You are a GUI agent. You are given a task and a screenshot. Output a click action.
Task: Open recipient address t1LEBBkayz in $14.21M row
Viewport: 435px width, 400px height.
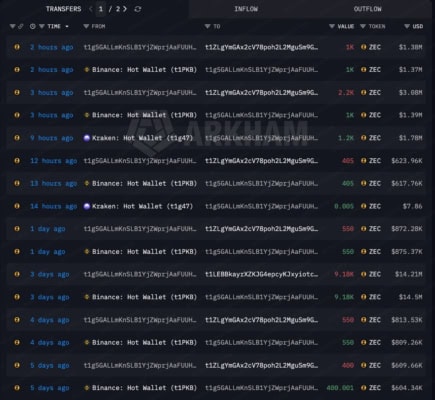261,274
